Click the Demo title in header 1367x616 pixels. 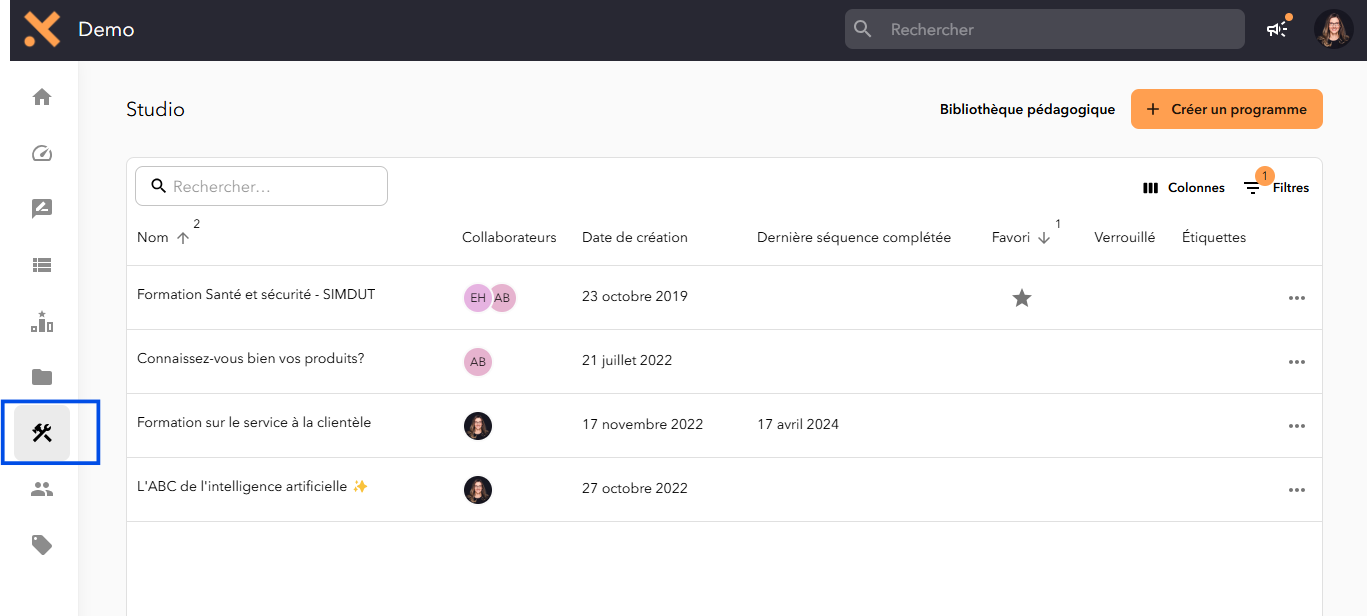coord(106,30)
